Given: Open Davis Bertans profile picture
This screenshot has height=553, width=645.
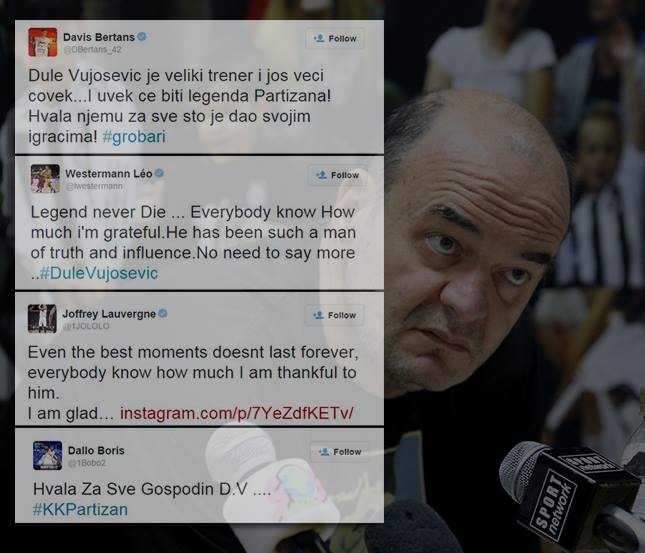Looking at the screenshot, I should coord(43,42).
